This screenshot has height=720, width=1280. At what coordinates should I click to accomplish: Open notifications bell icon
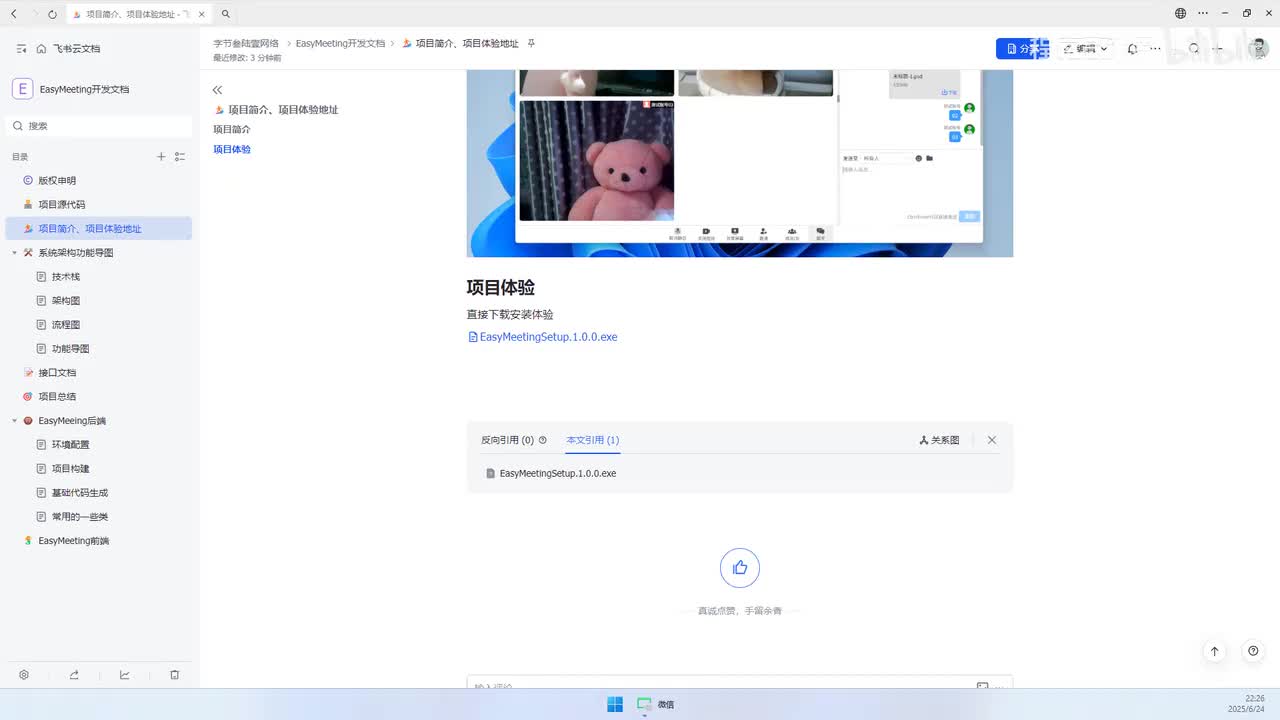pyautogui.click(x=1132, y=48)
